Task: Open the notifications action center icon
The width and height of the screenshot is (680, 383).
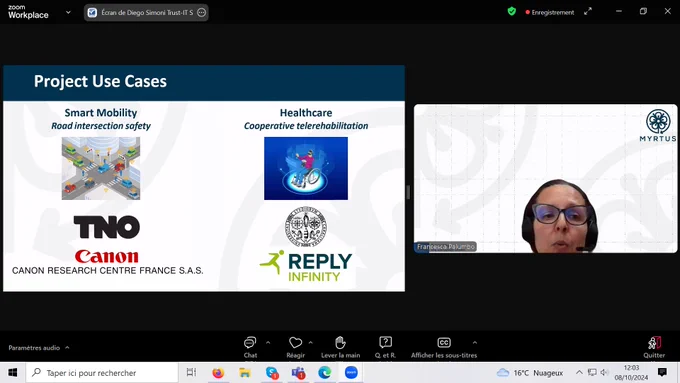Action: pyautogui.click(x=662, y=372)
